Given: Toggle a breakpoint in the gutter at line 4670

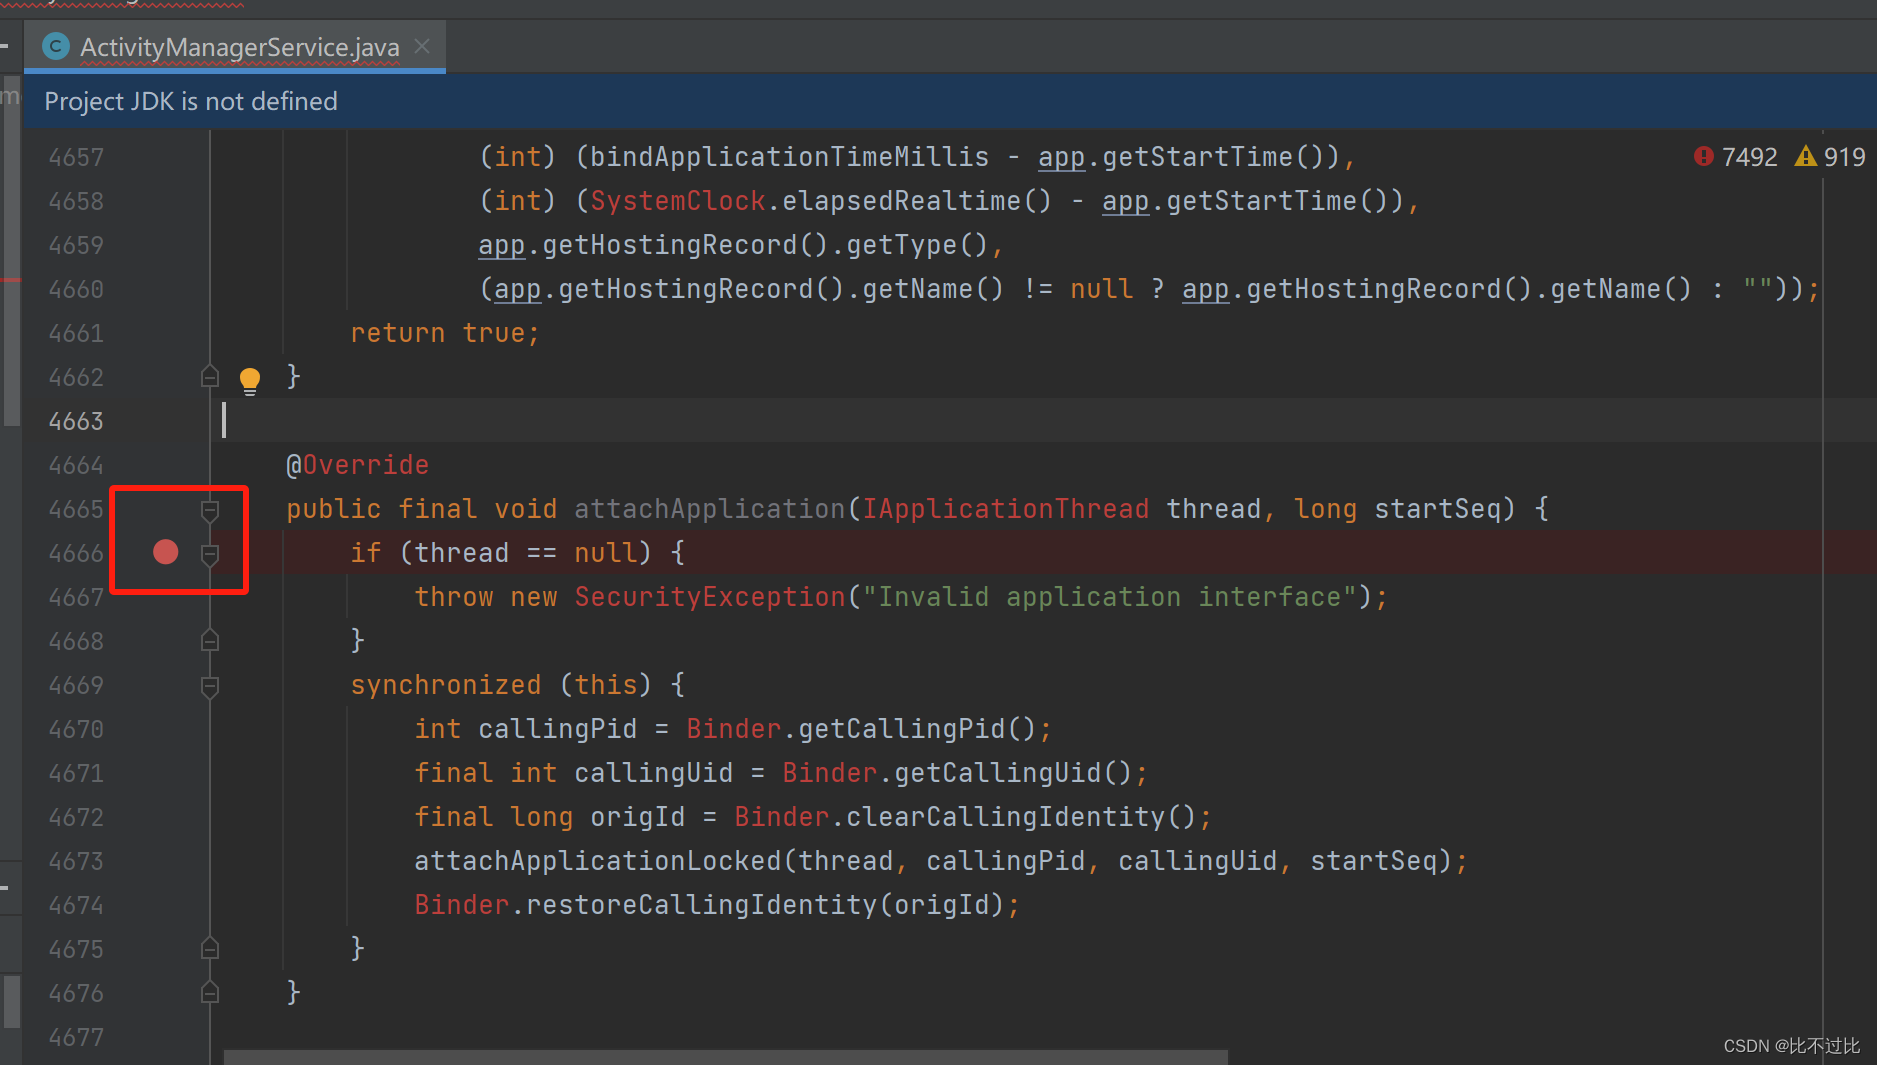Looking at the screenshot, I should (165, 728).
